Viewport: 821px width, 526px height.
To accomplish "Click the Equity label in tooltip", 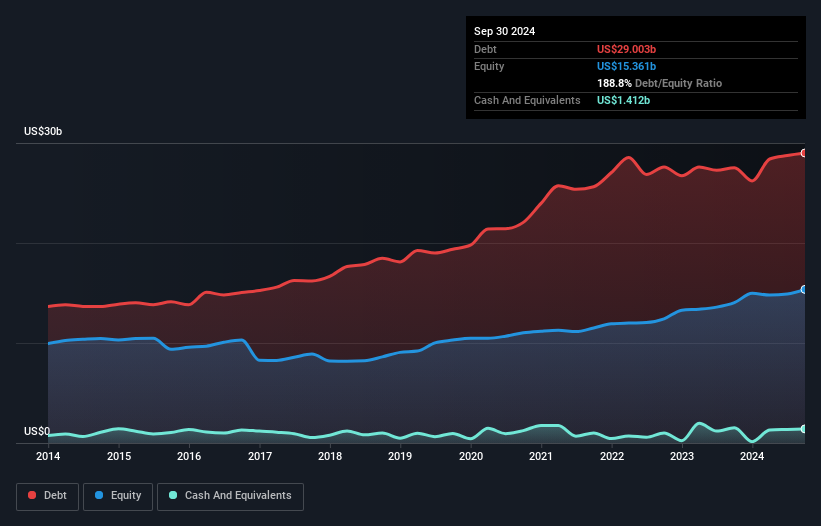I will pos(489,66).
